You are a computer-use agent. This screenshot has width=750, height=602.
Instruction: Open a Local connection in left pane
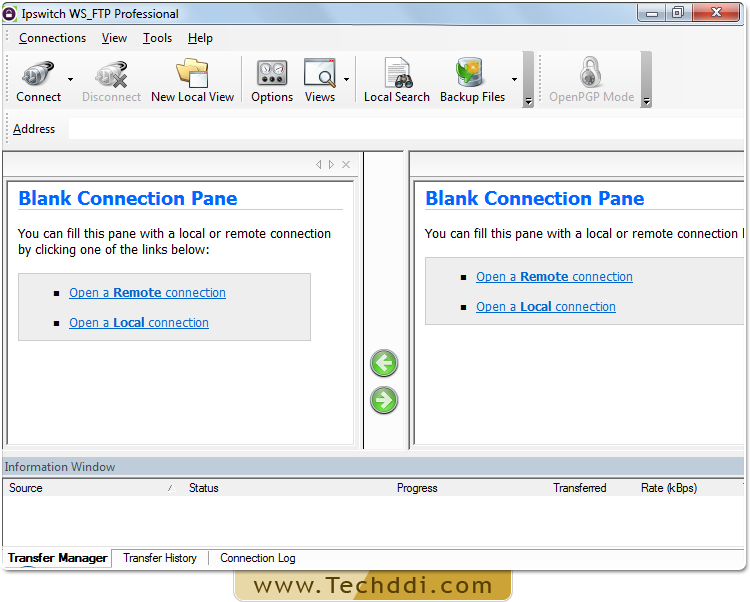point(139,323)
